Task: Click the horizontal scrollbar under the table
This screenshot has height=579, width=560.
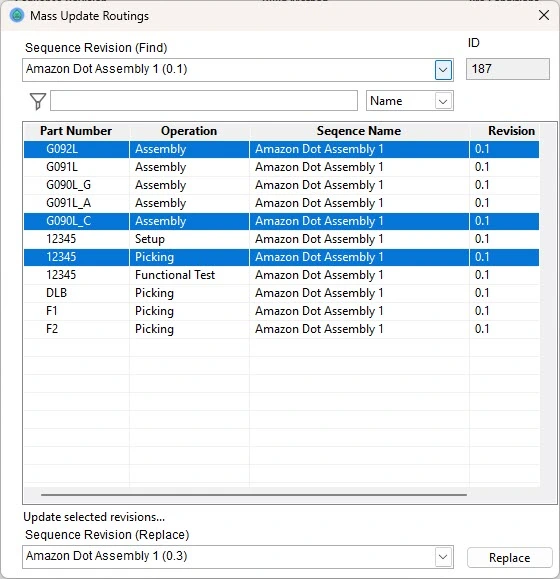Action: pyautogui.click(x=254, y=494)
